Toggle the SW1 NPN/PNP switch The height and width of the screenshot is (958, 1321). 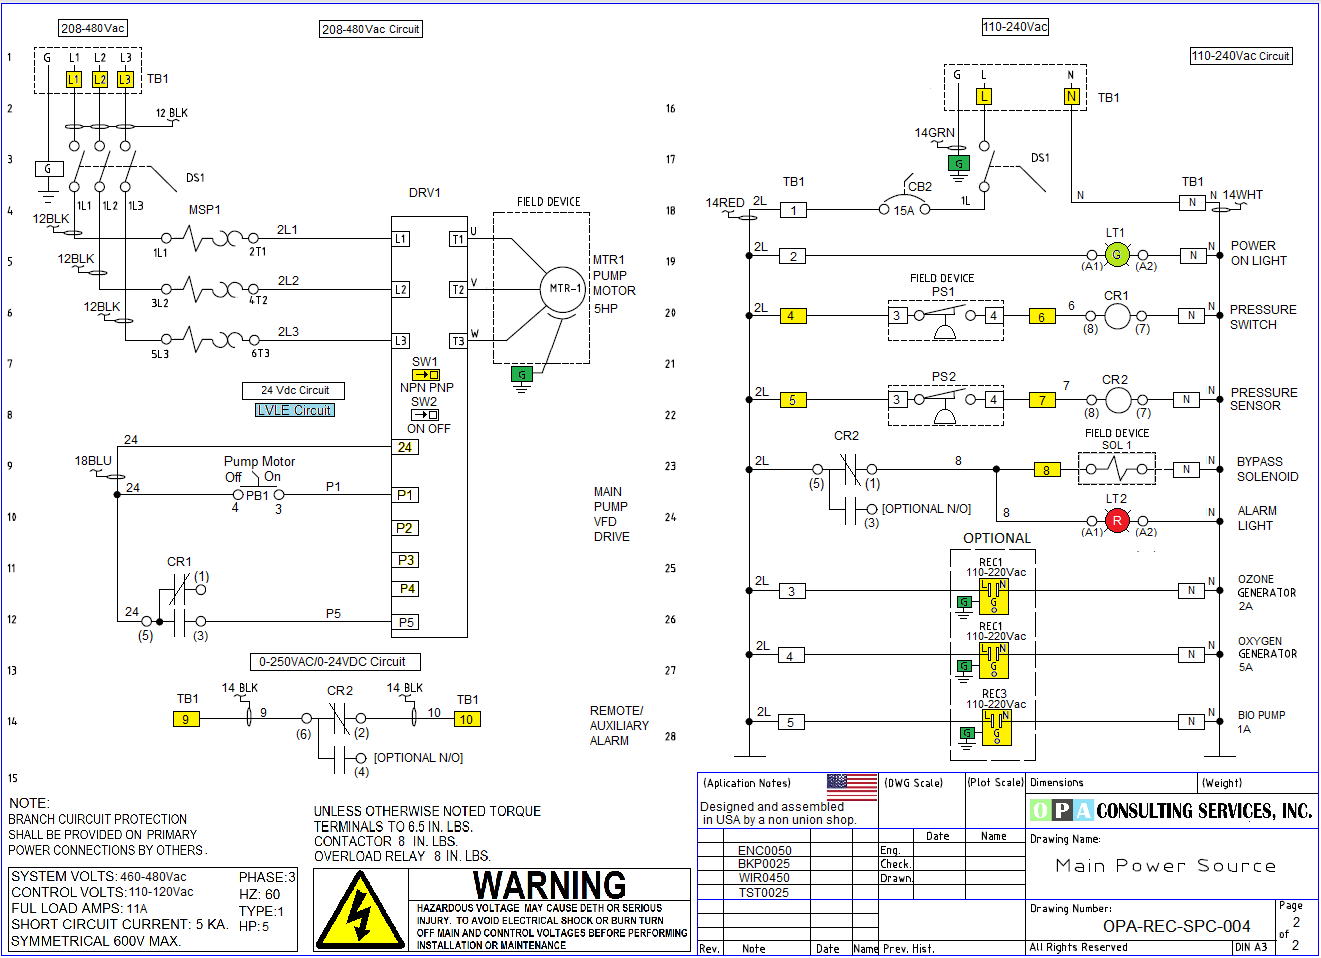pos(426,375)
